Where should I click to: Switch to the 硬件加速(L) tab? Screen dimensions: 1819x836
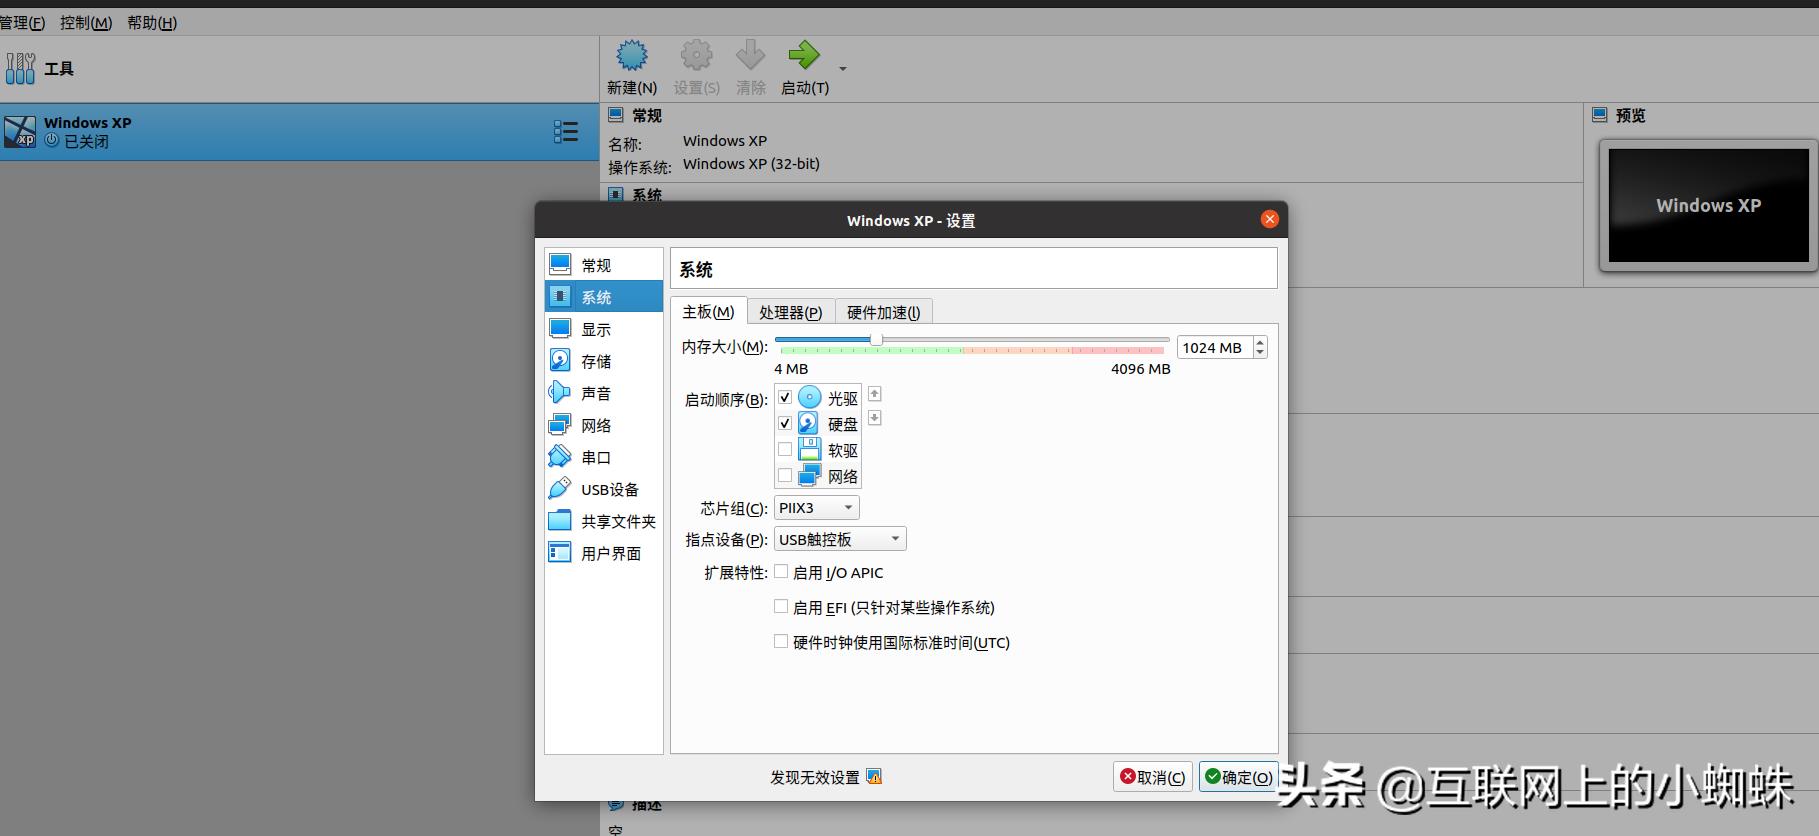point(883,312)
